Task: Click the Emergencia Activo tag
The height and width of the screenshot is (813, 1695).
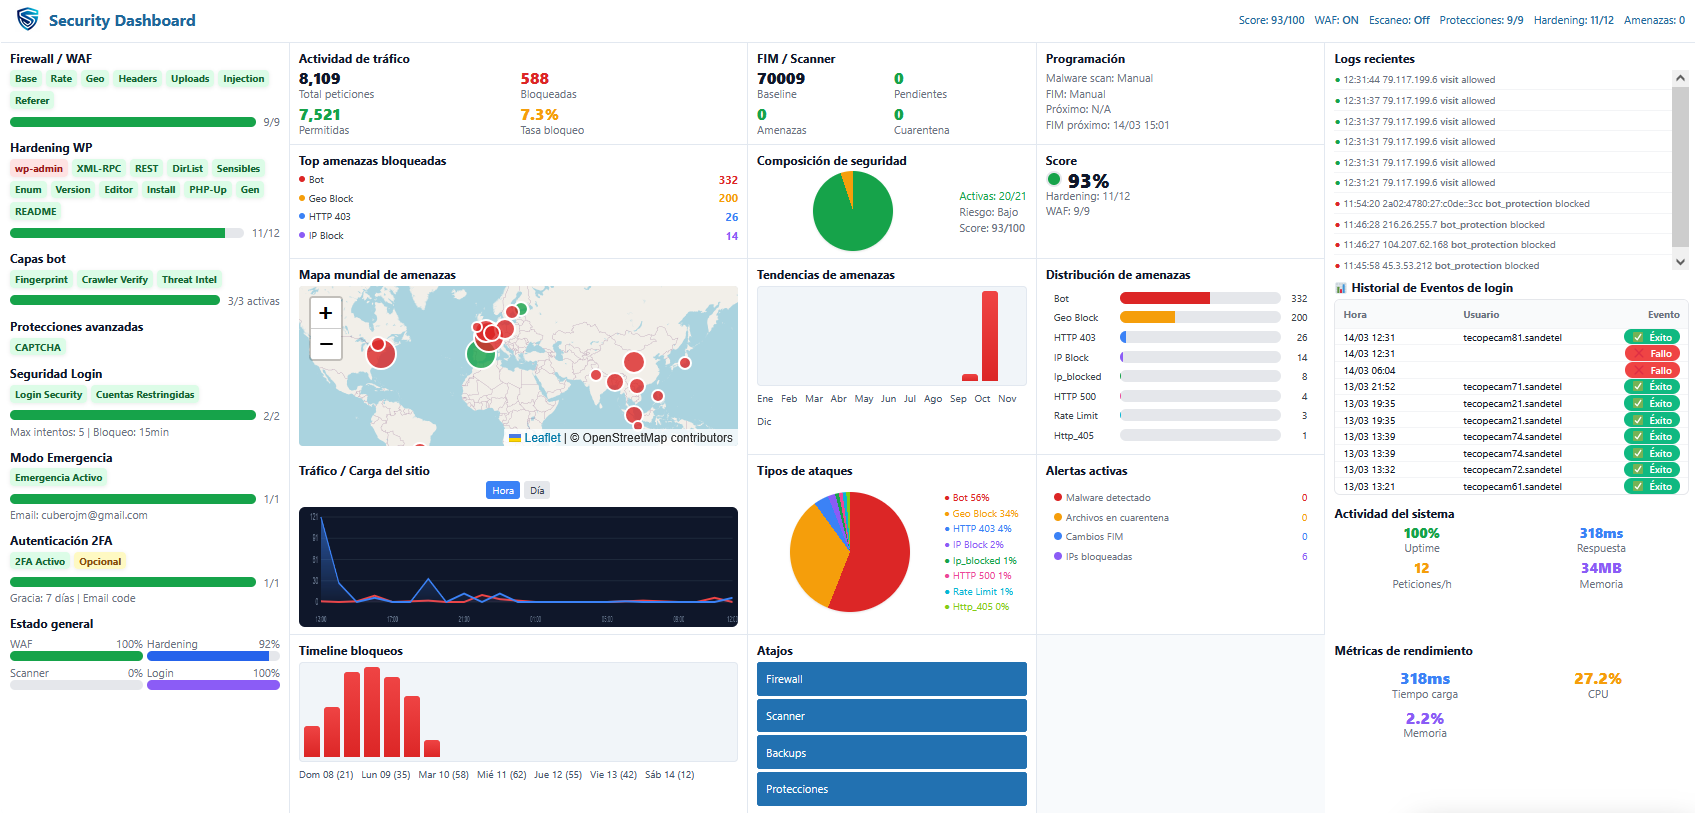Action: (x=58, y=478)
